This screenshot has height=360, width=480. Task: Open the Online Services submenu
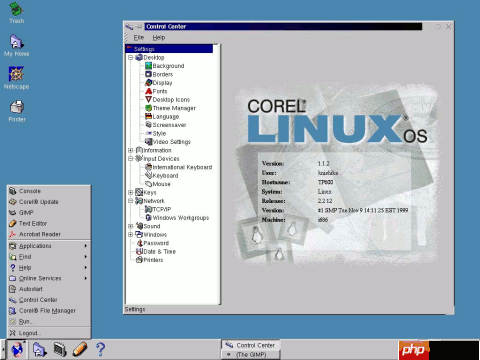[x=49, y=278]
